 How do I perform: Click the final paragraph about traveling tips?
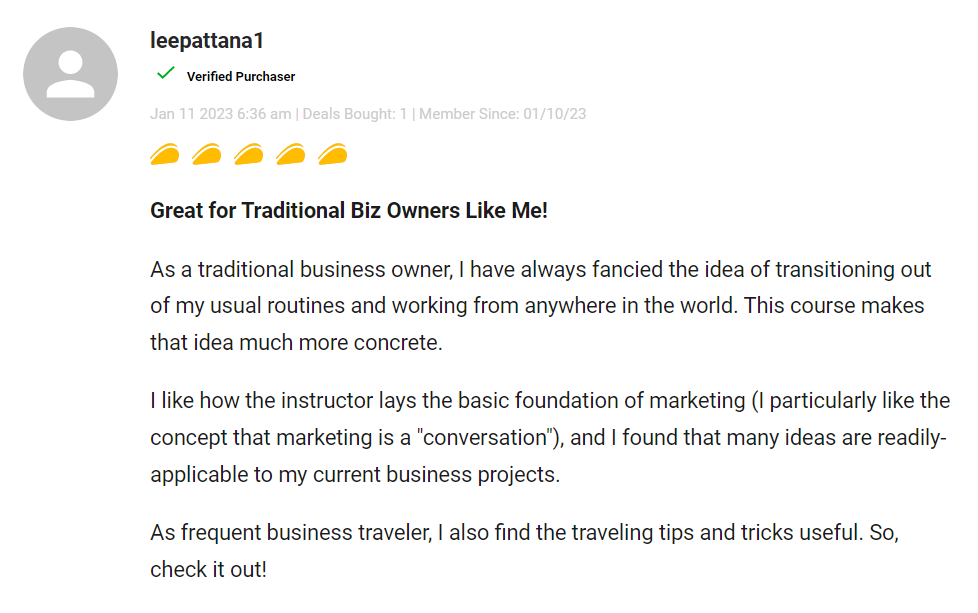tap(525, 551)
